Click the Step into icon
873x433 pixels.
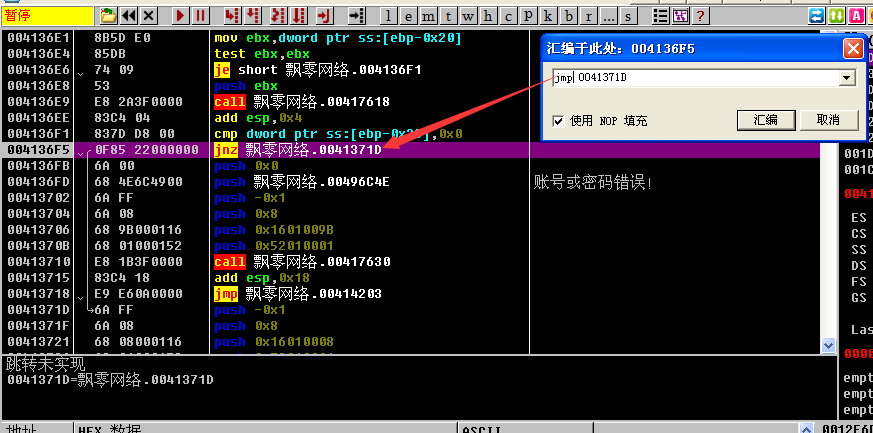coord(233,16)
